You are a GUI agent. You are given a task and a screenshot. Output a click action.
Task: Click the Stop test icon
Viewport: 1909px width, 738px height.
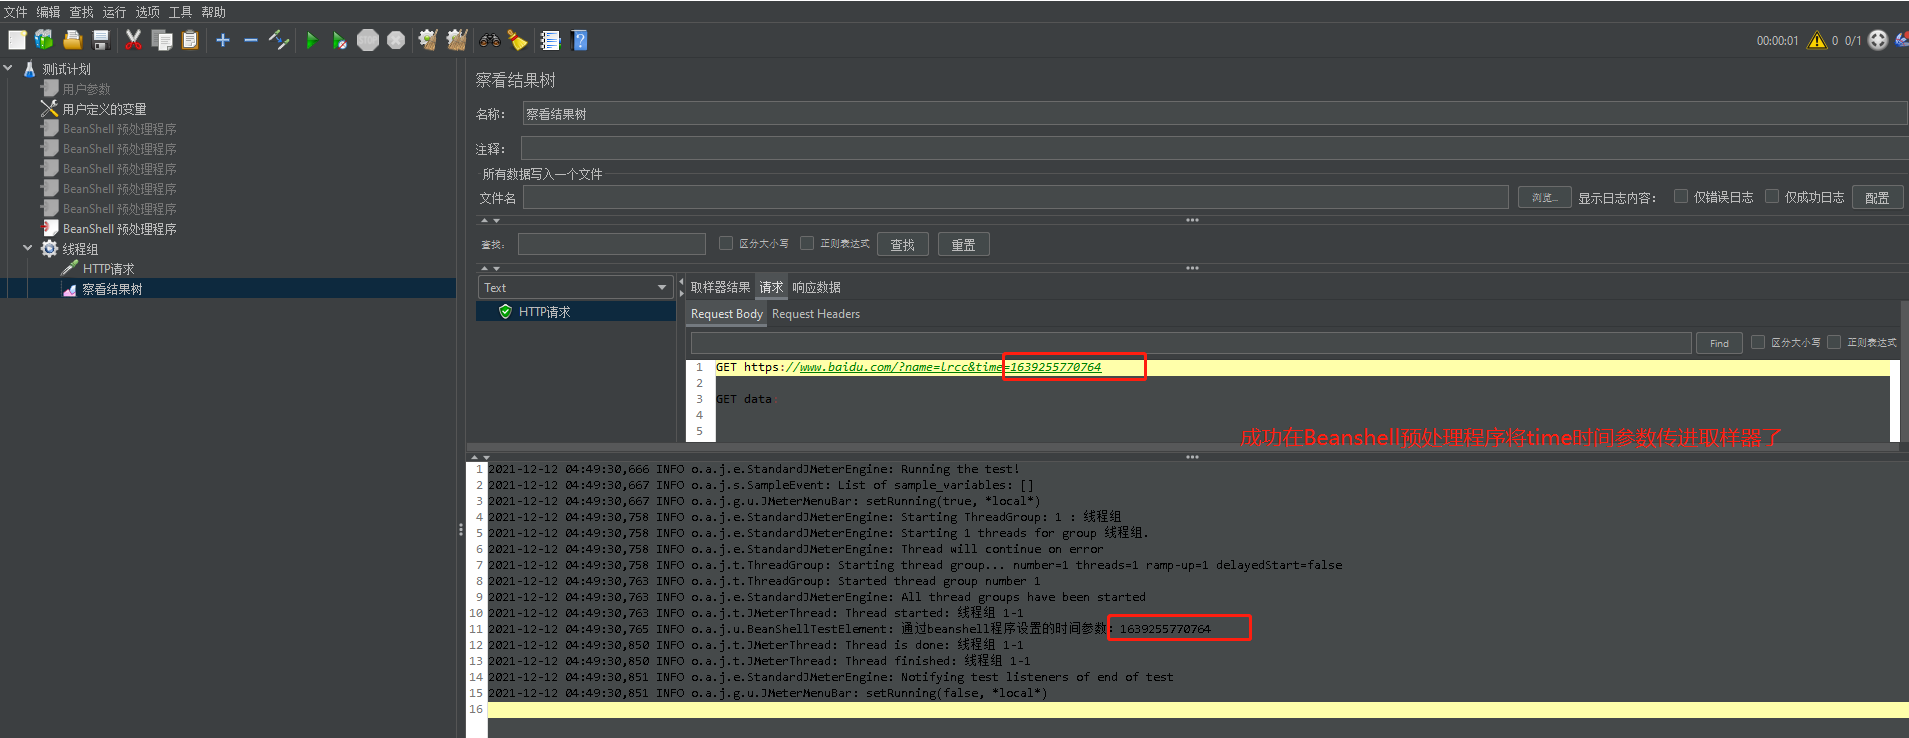(x=368, y=40)
